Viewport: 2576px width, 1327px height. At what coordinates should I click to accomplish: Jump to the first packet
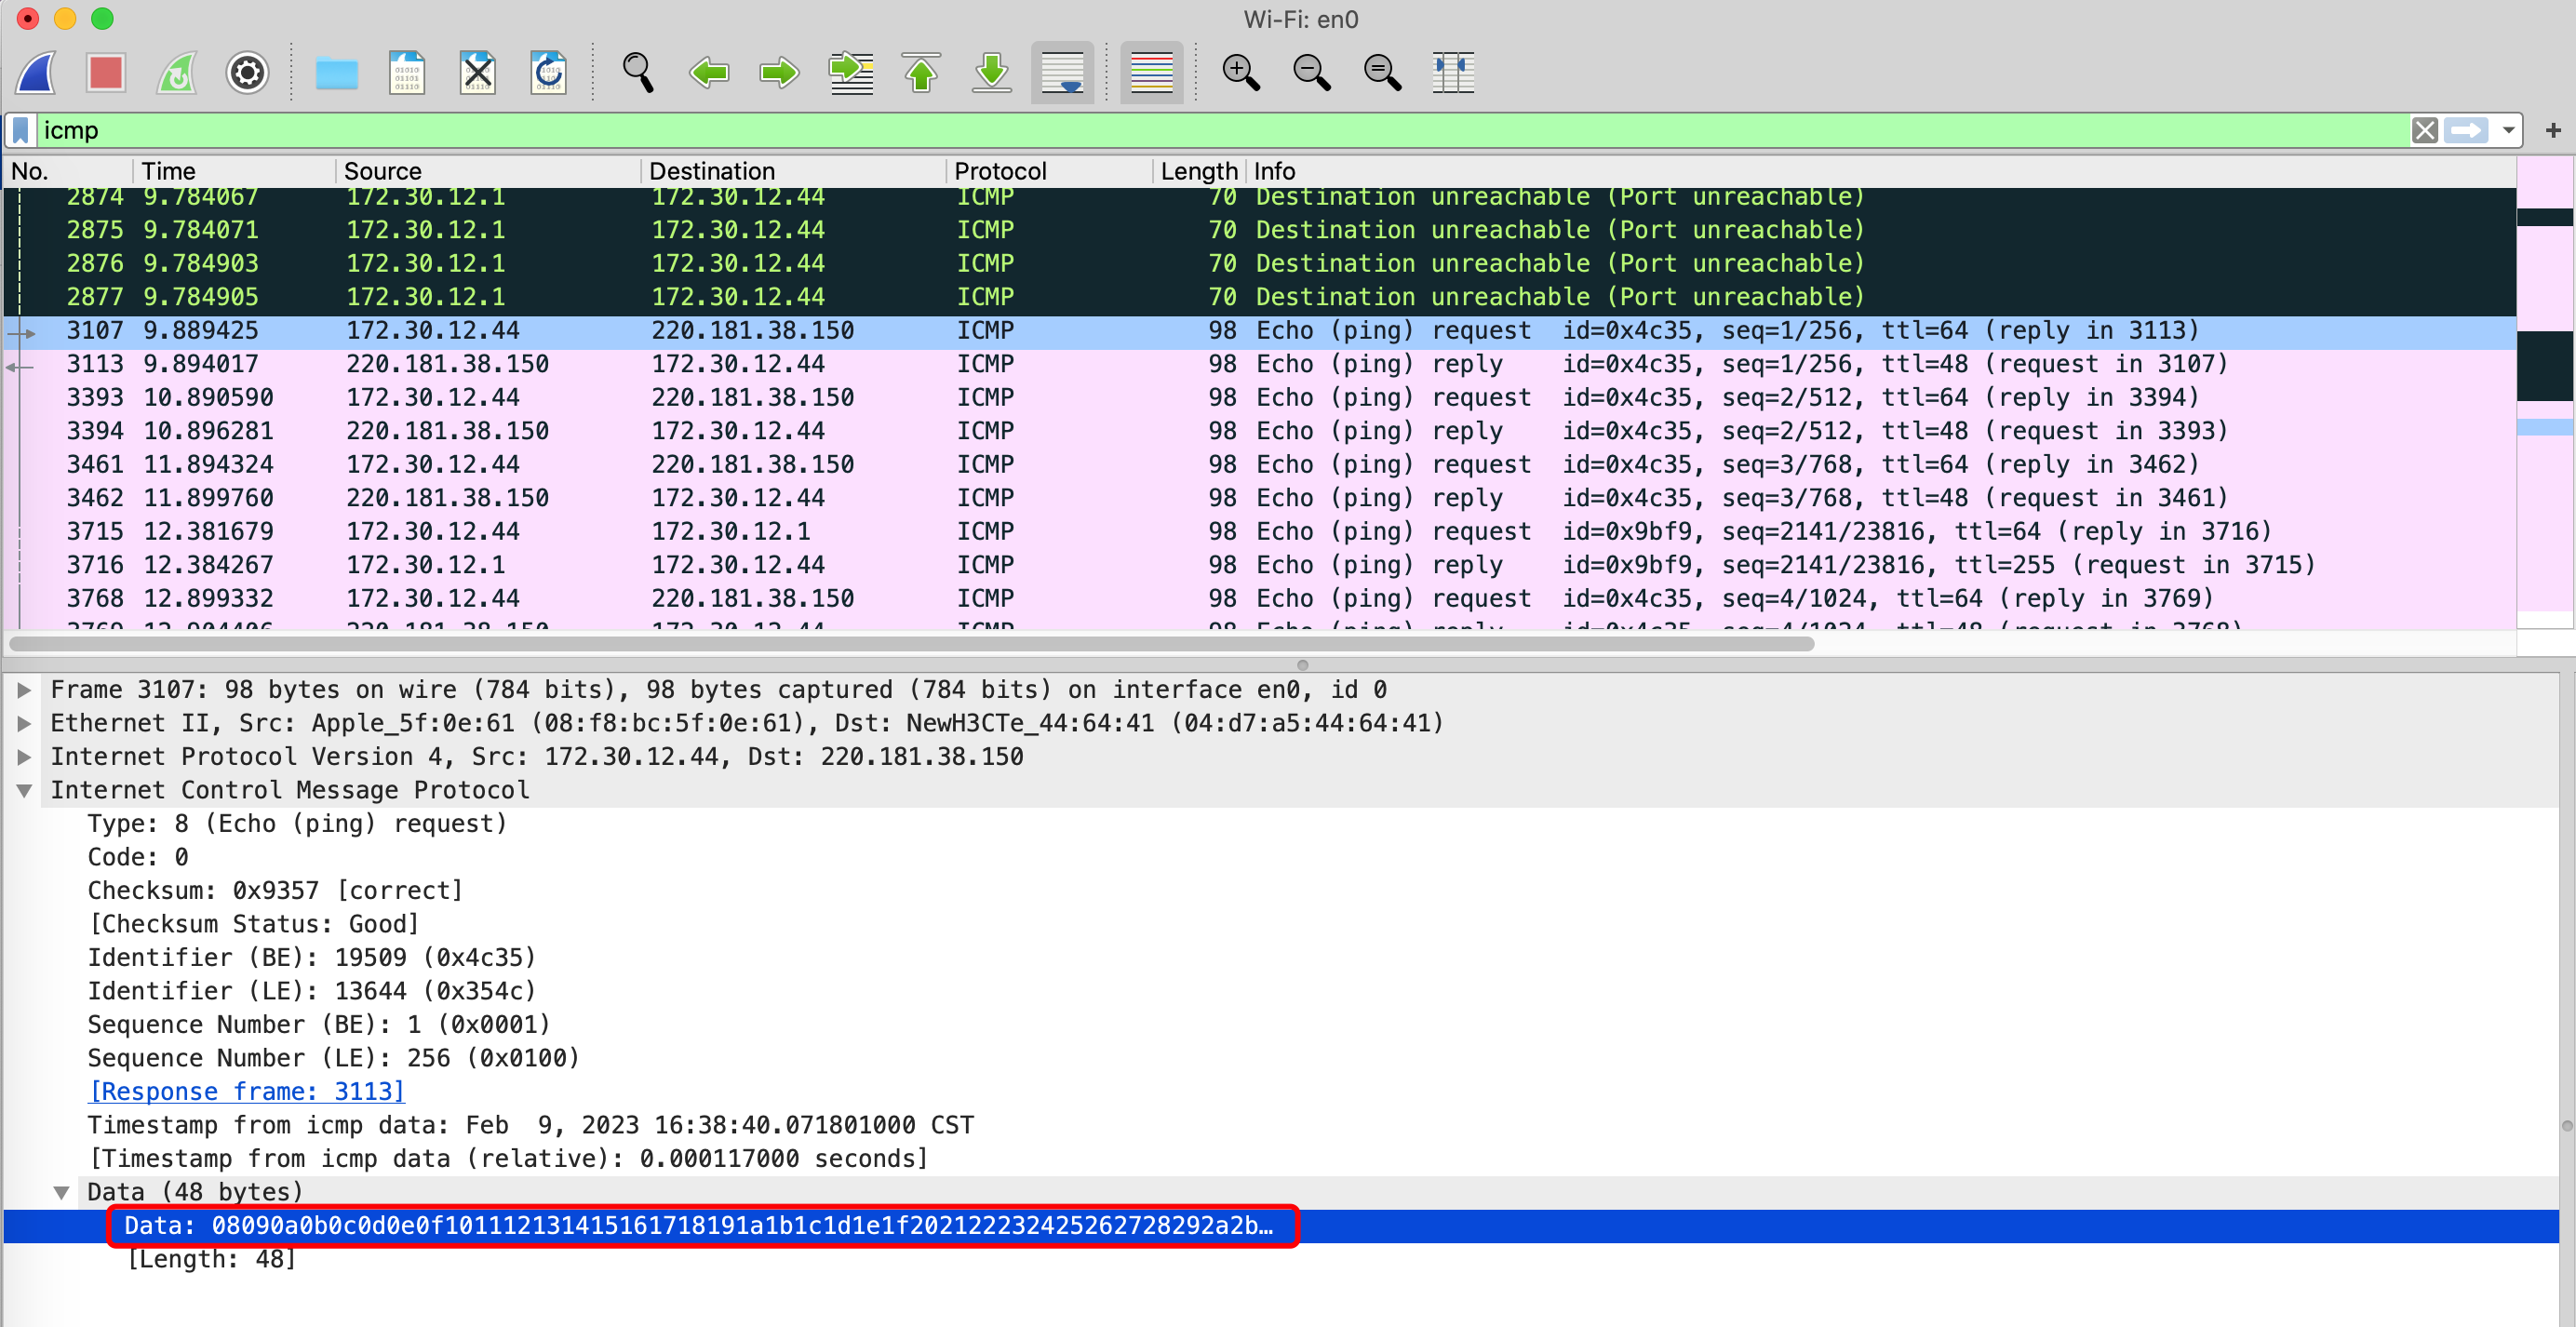(x=921, y=72)
